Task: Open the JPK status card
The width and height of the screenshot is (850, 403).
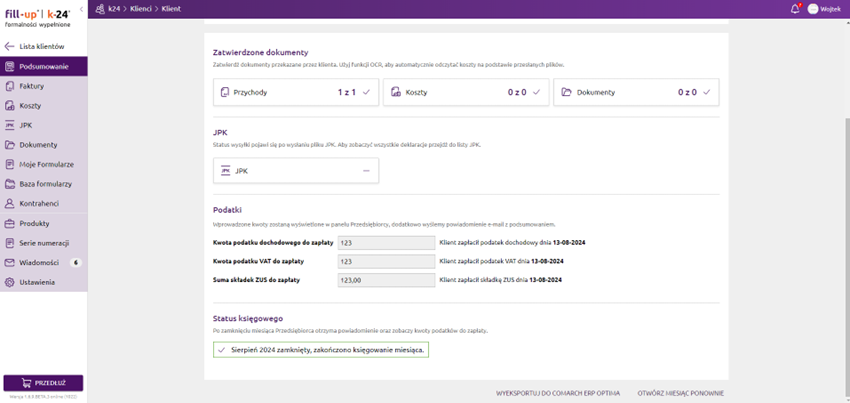Action: click(x=296, y=171)
